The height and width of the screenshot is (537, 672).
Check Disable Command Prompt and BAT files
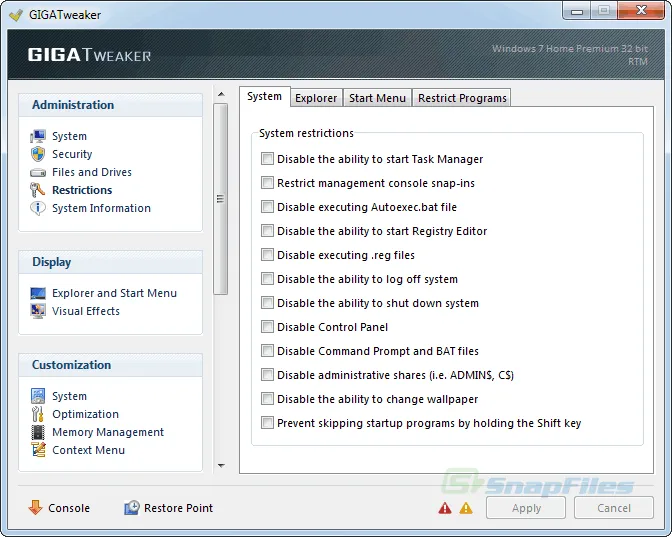(x=267, y=351)
